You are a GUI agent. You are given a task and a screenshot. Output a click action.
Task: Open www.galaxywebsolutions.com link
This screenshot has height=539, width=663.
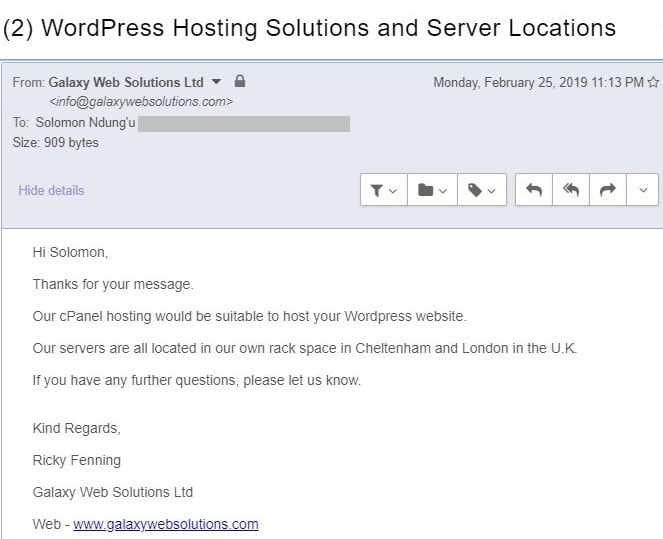166,524
